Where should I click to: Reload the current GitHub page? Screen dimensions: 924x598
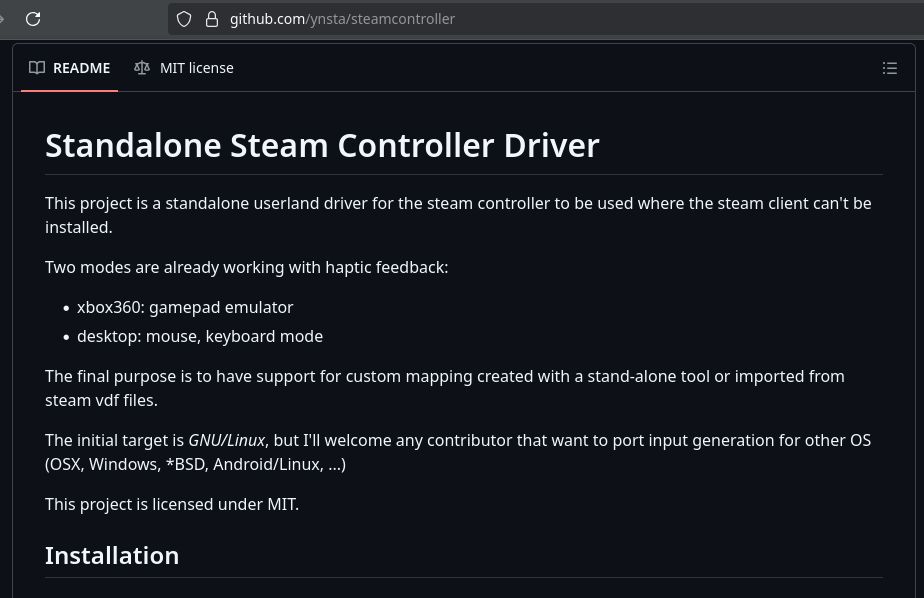pos(33,19)
